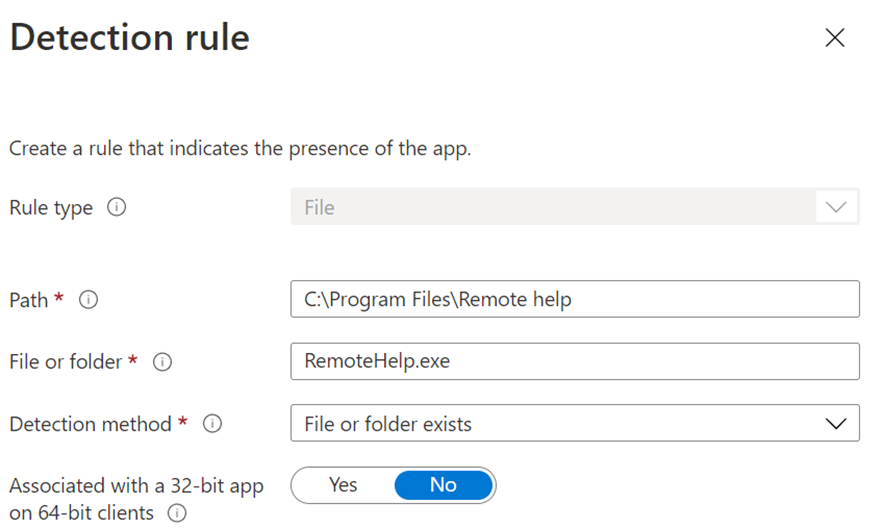Screen dimensions: 884x528
Task: Click the Associated with a 32-bit app label
Action: 136,486
